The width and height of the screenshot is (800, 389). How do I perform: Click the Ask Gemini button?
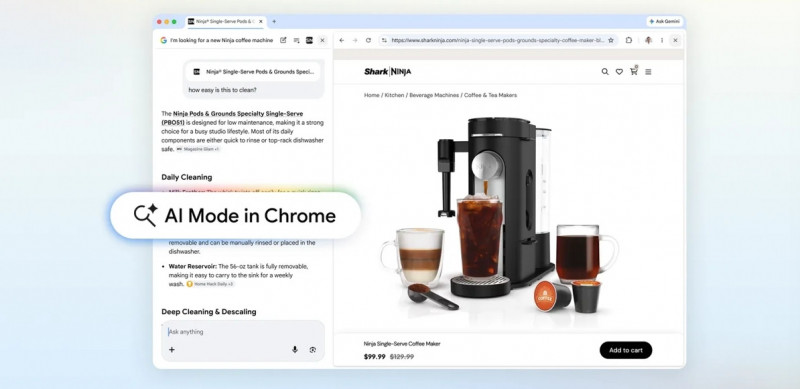tap(665, 21)
